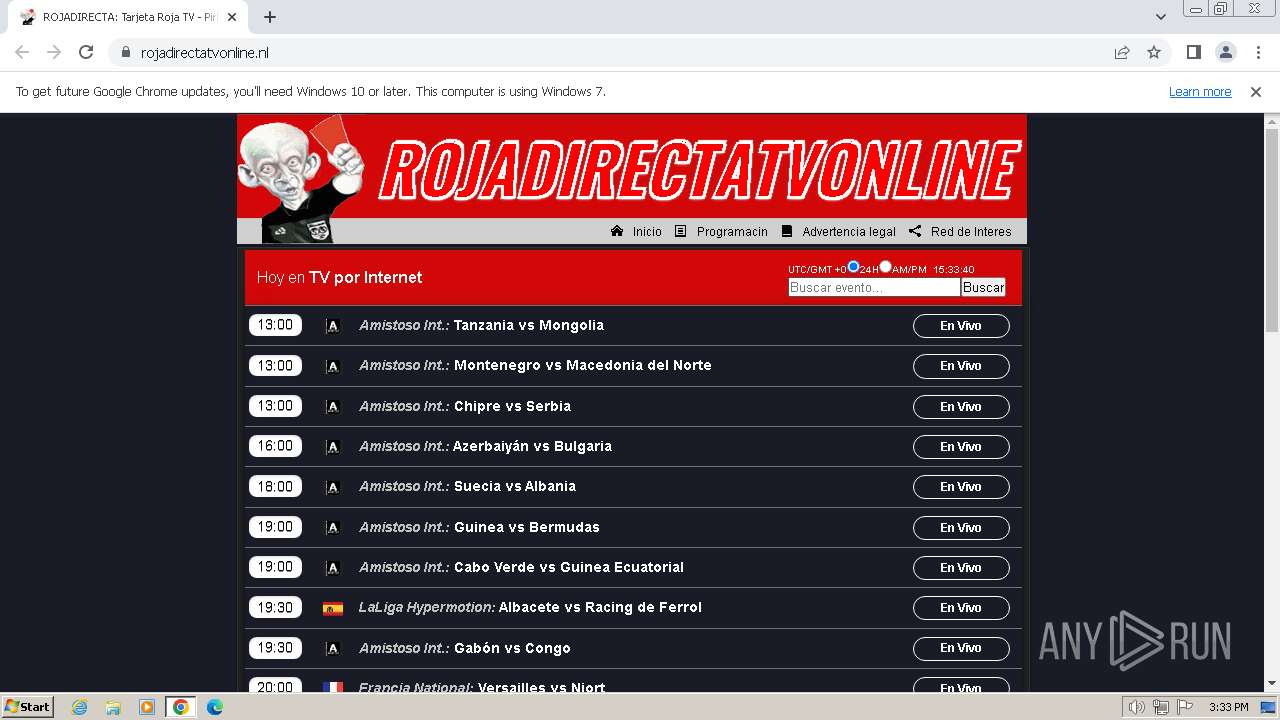Click 16:00 time badge
This screenshot has width=1280, height=720.
pyautogui.click(x=275, y=446)
